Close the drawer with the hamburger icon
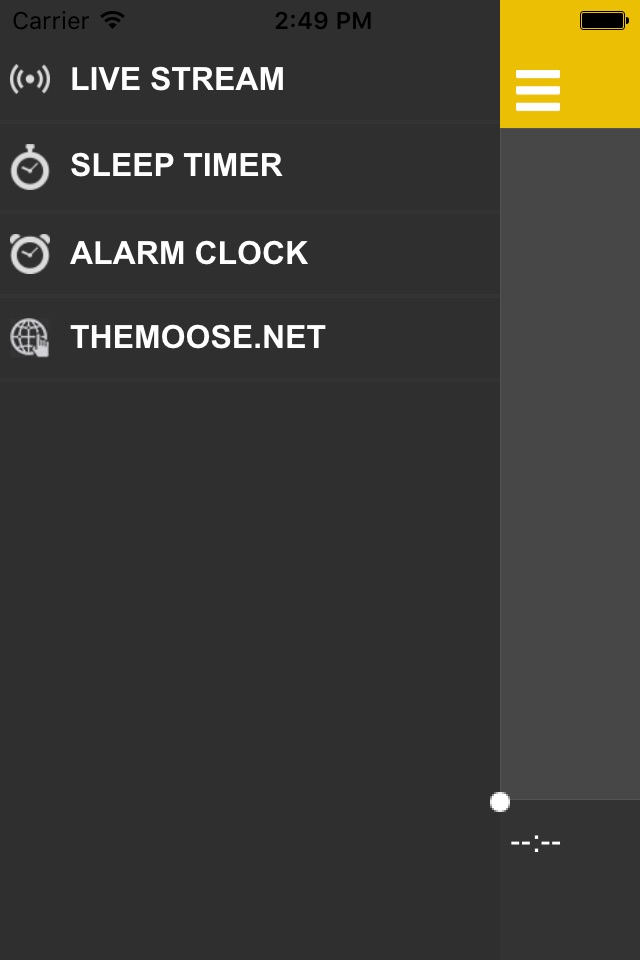Image resolution: width=640 pixels, height=960 pixels. pyautogui.click(x=538, y=90)
